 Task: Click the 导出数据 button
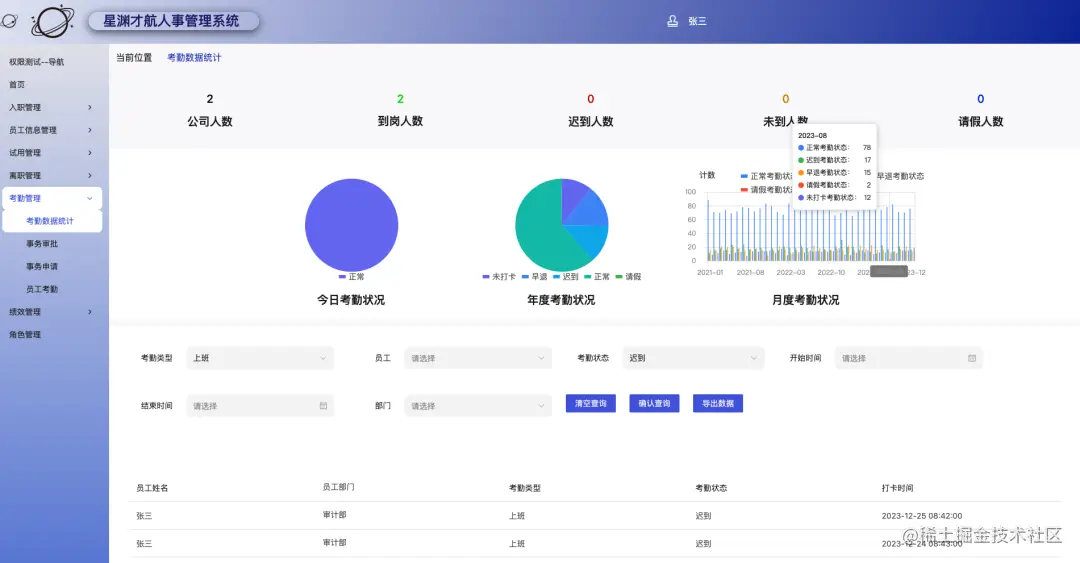click(x=718, y=404)
